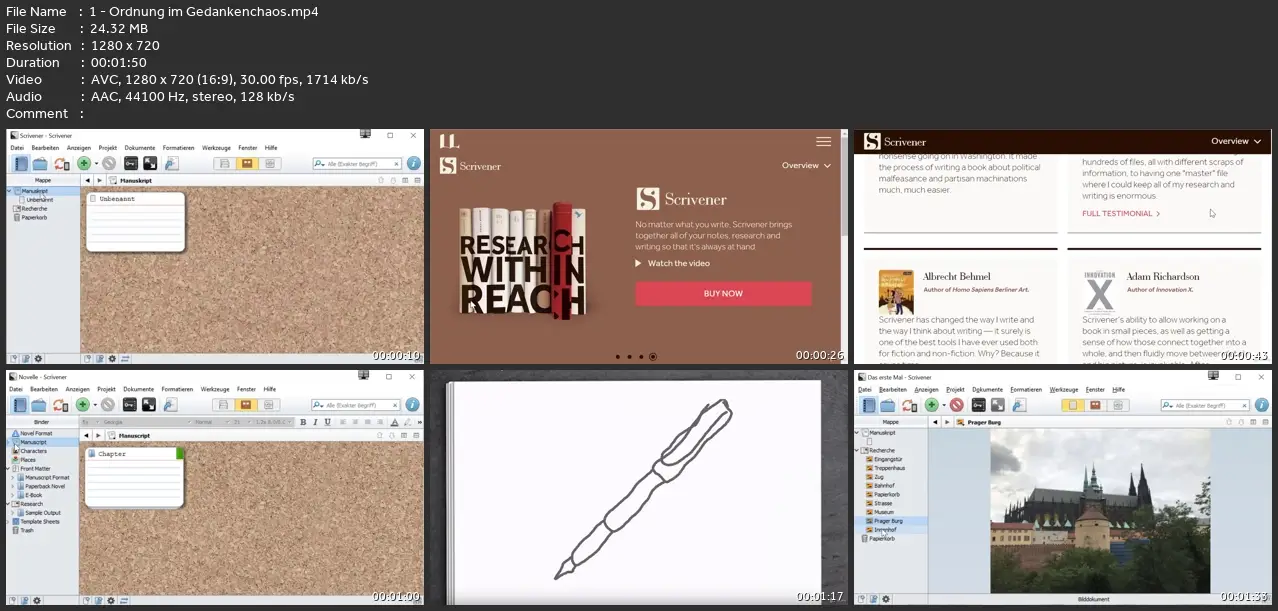Select document view in Das erste Mal window
The height and width of the screenshot is (611, 1278).
1072,405
